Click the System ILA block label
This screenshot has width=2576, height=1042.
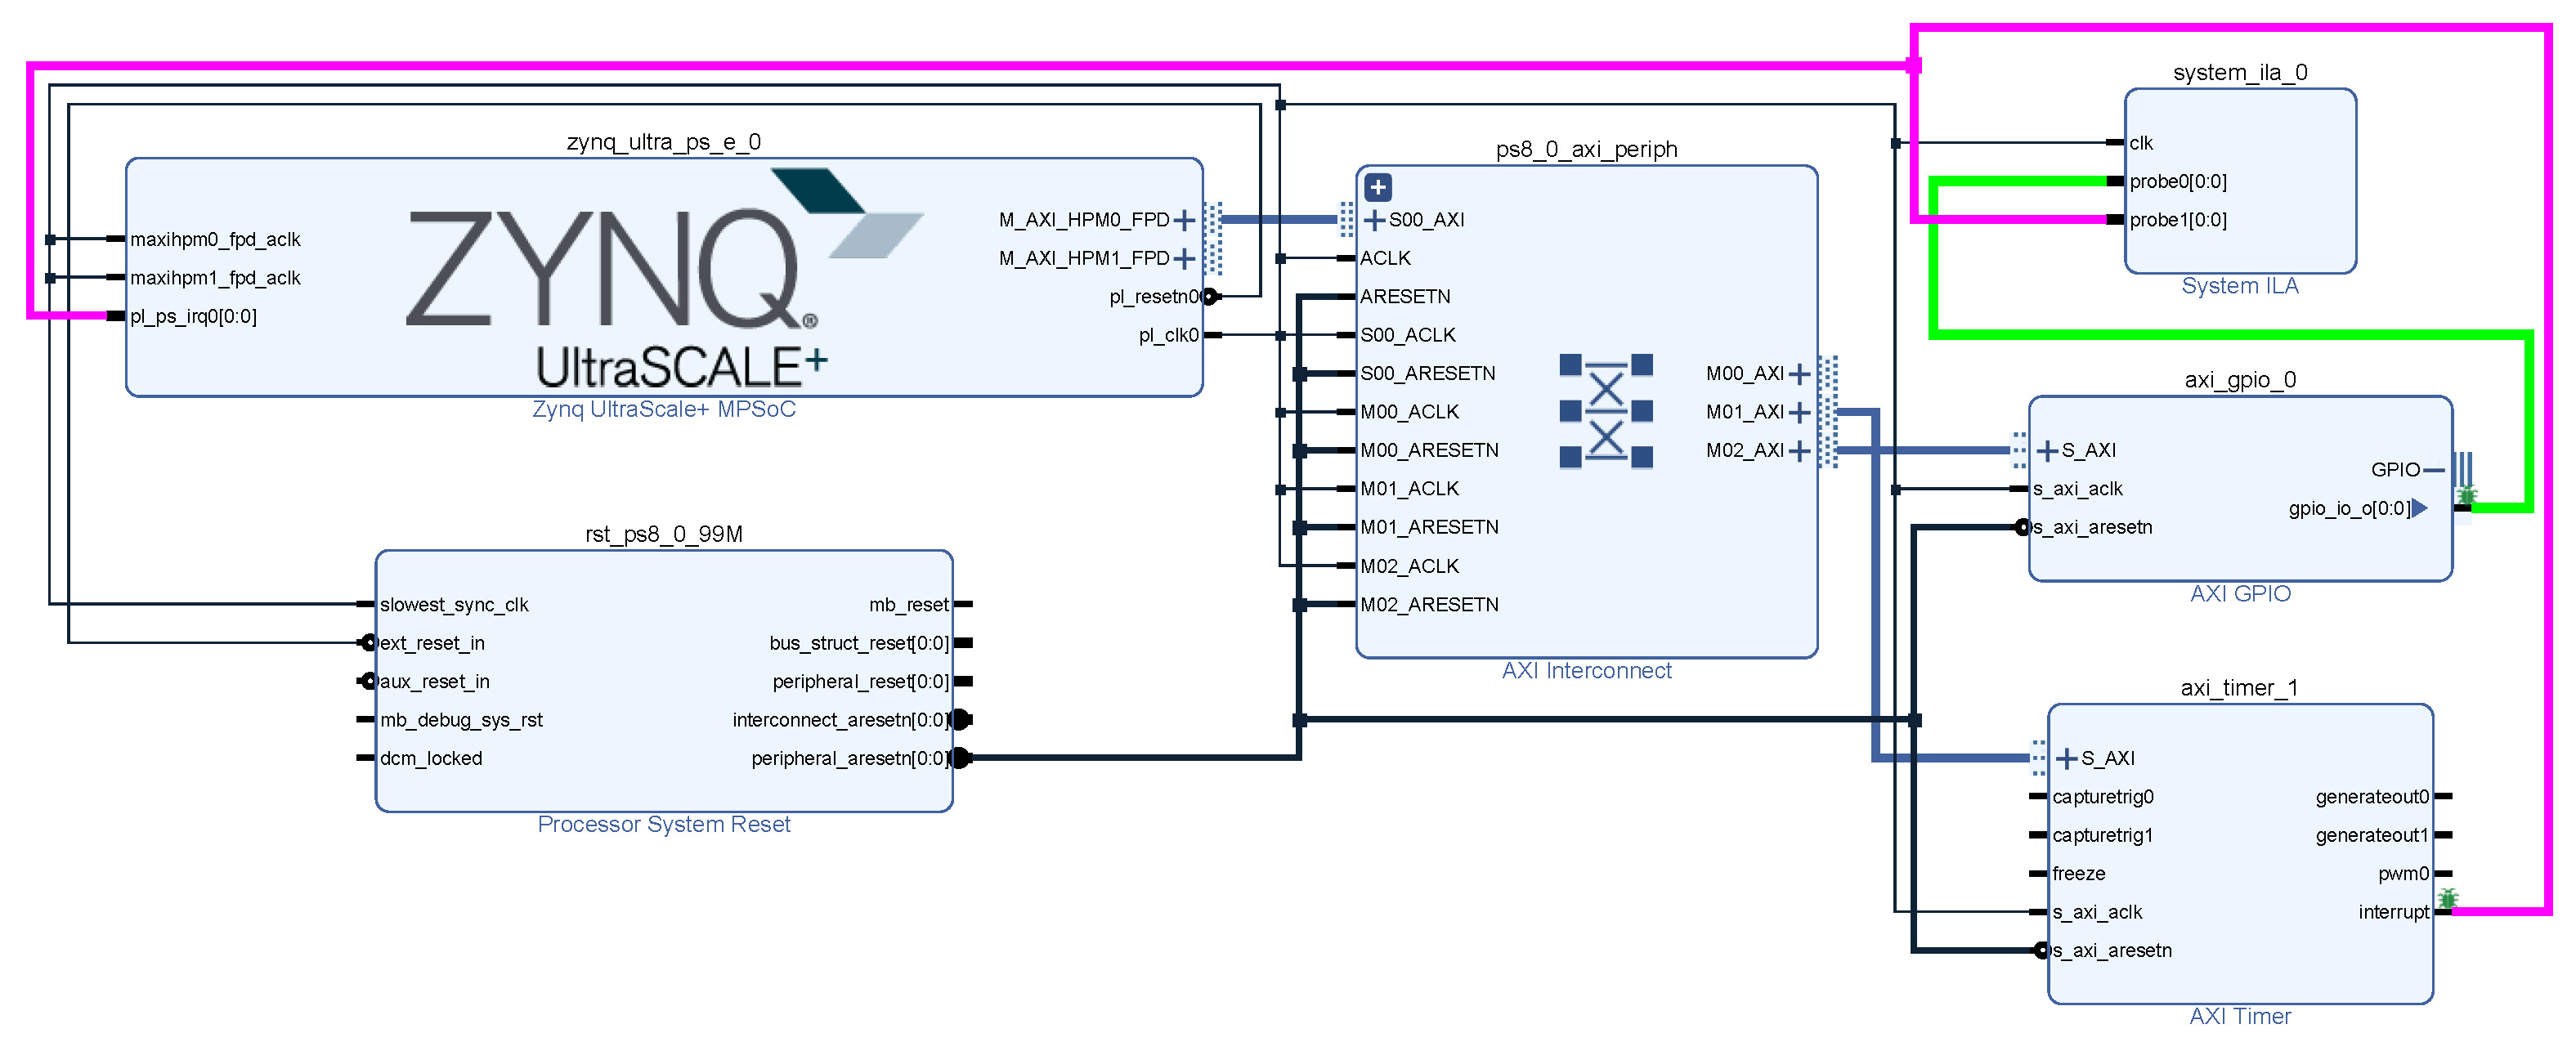pos(2239,286)
